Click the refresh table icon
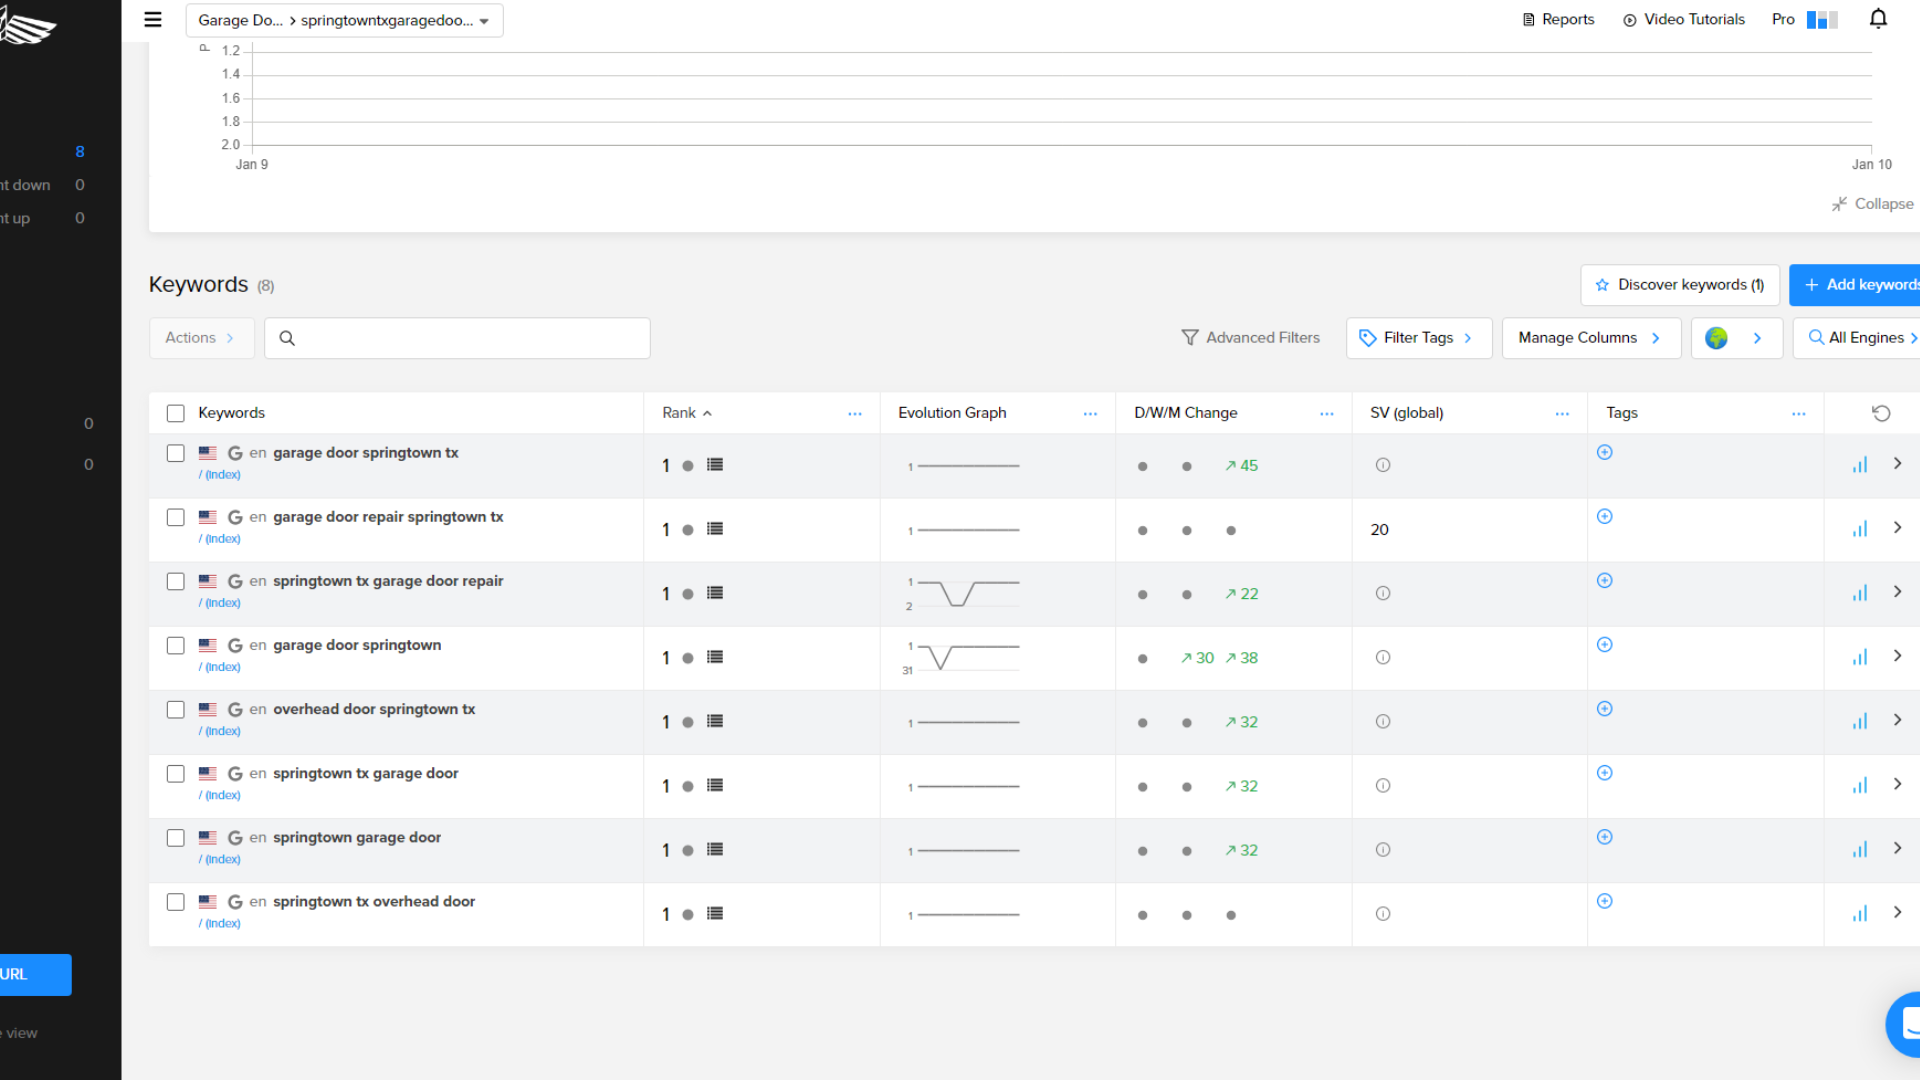1920x1080 pixels. tap(1881, 413)
